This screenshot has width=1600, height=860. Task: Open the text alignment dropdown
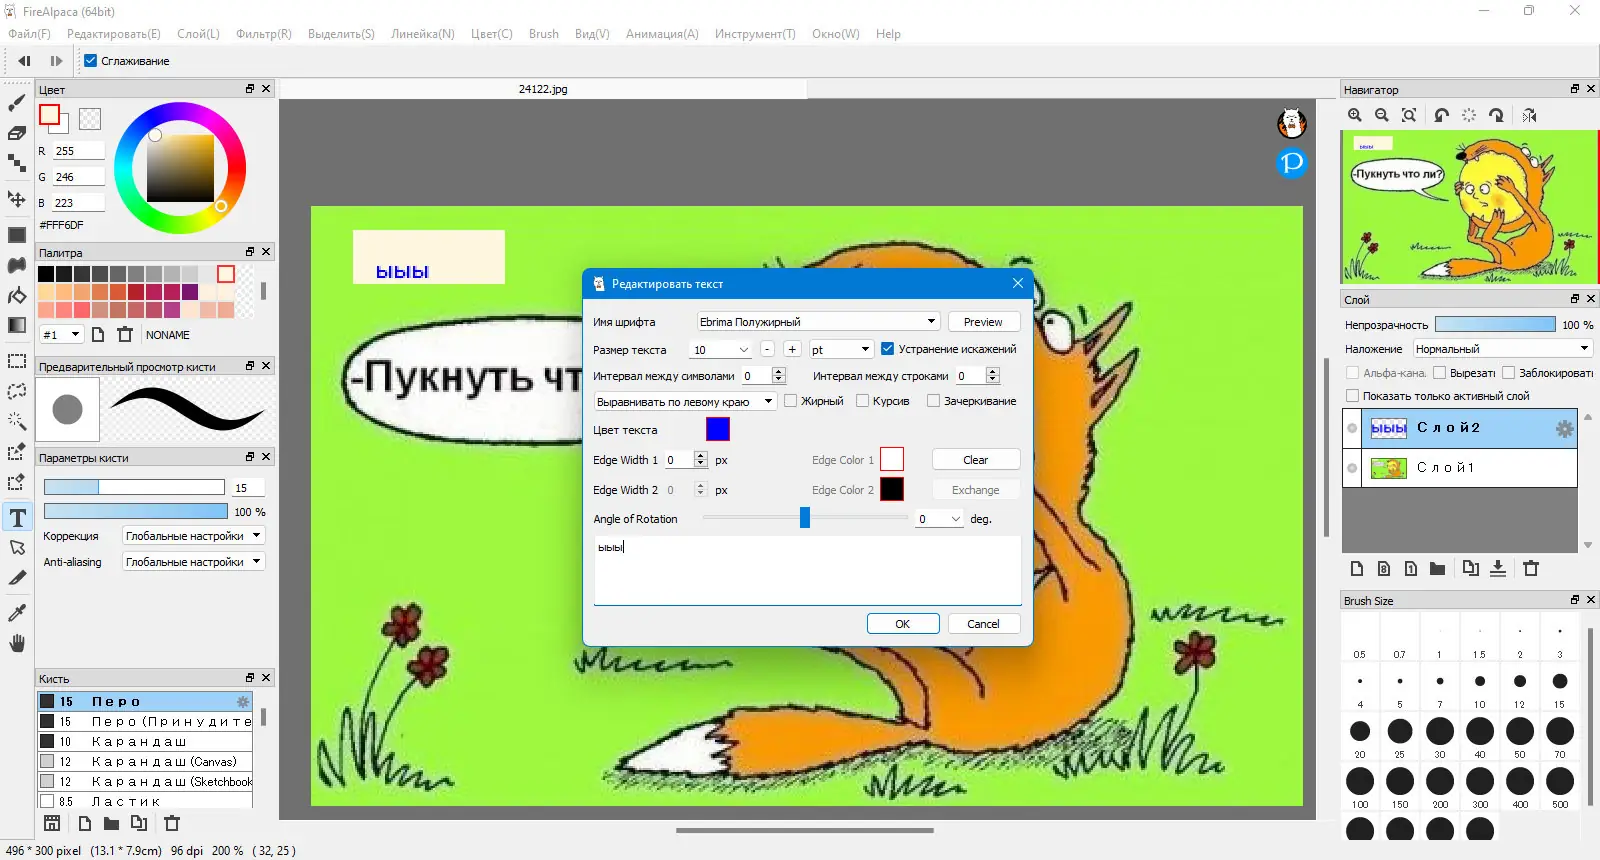pyautogui.click(x=685, y=402)
